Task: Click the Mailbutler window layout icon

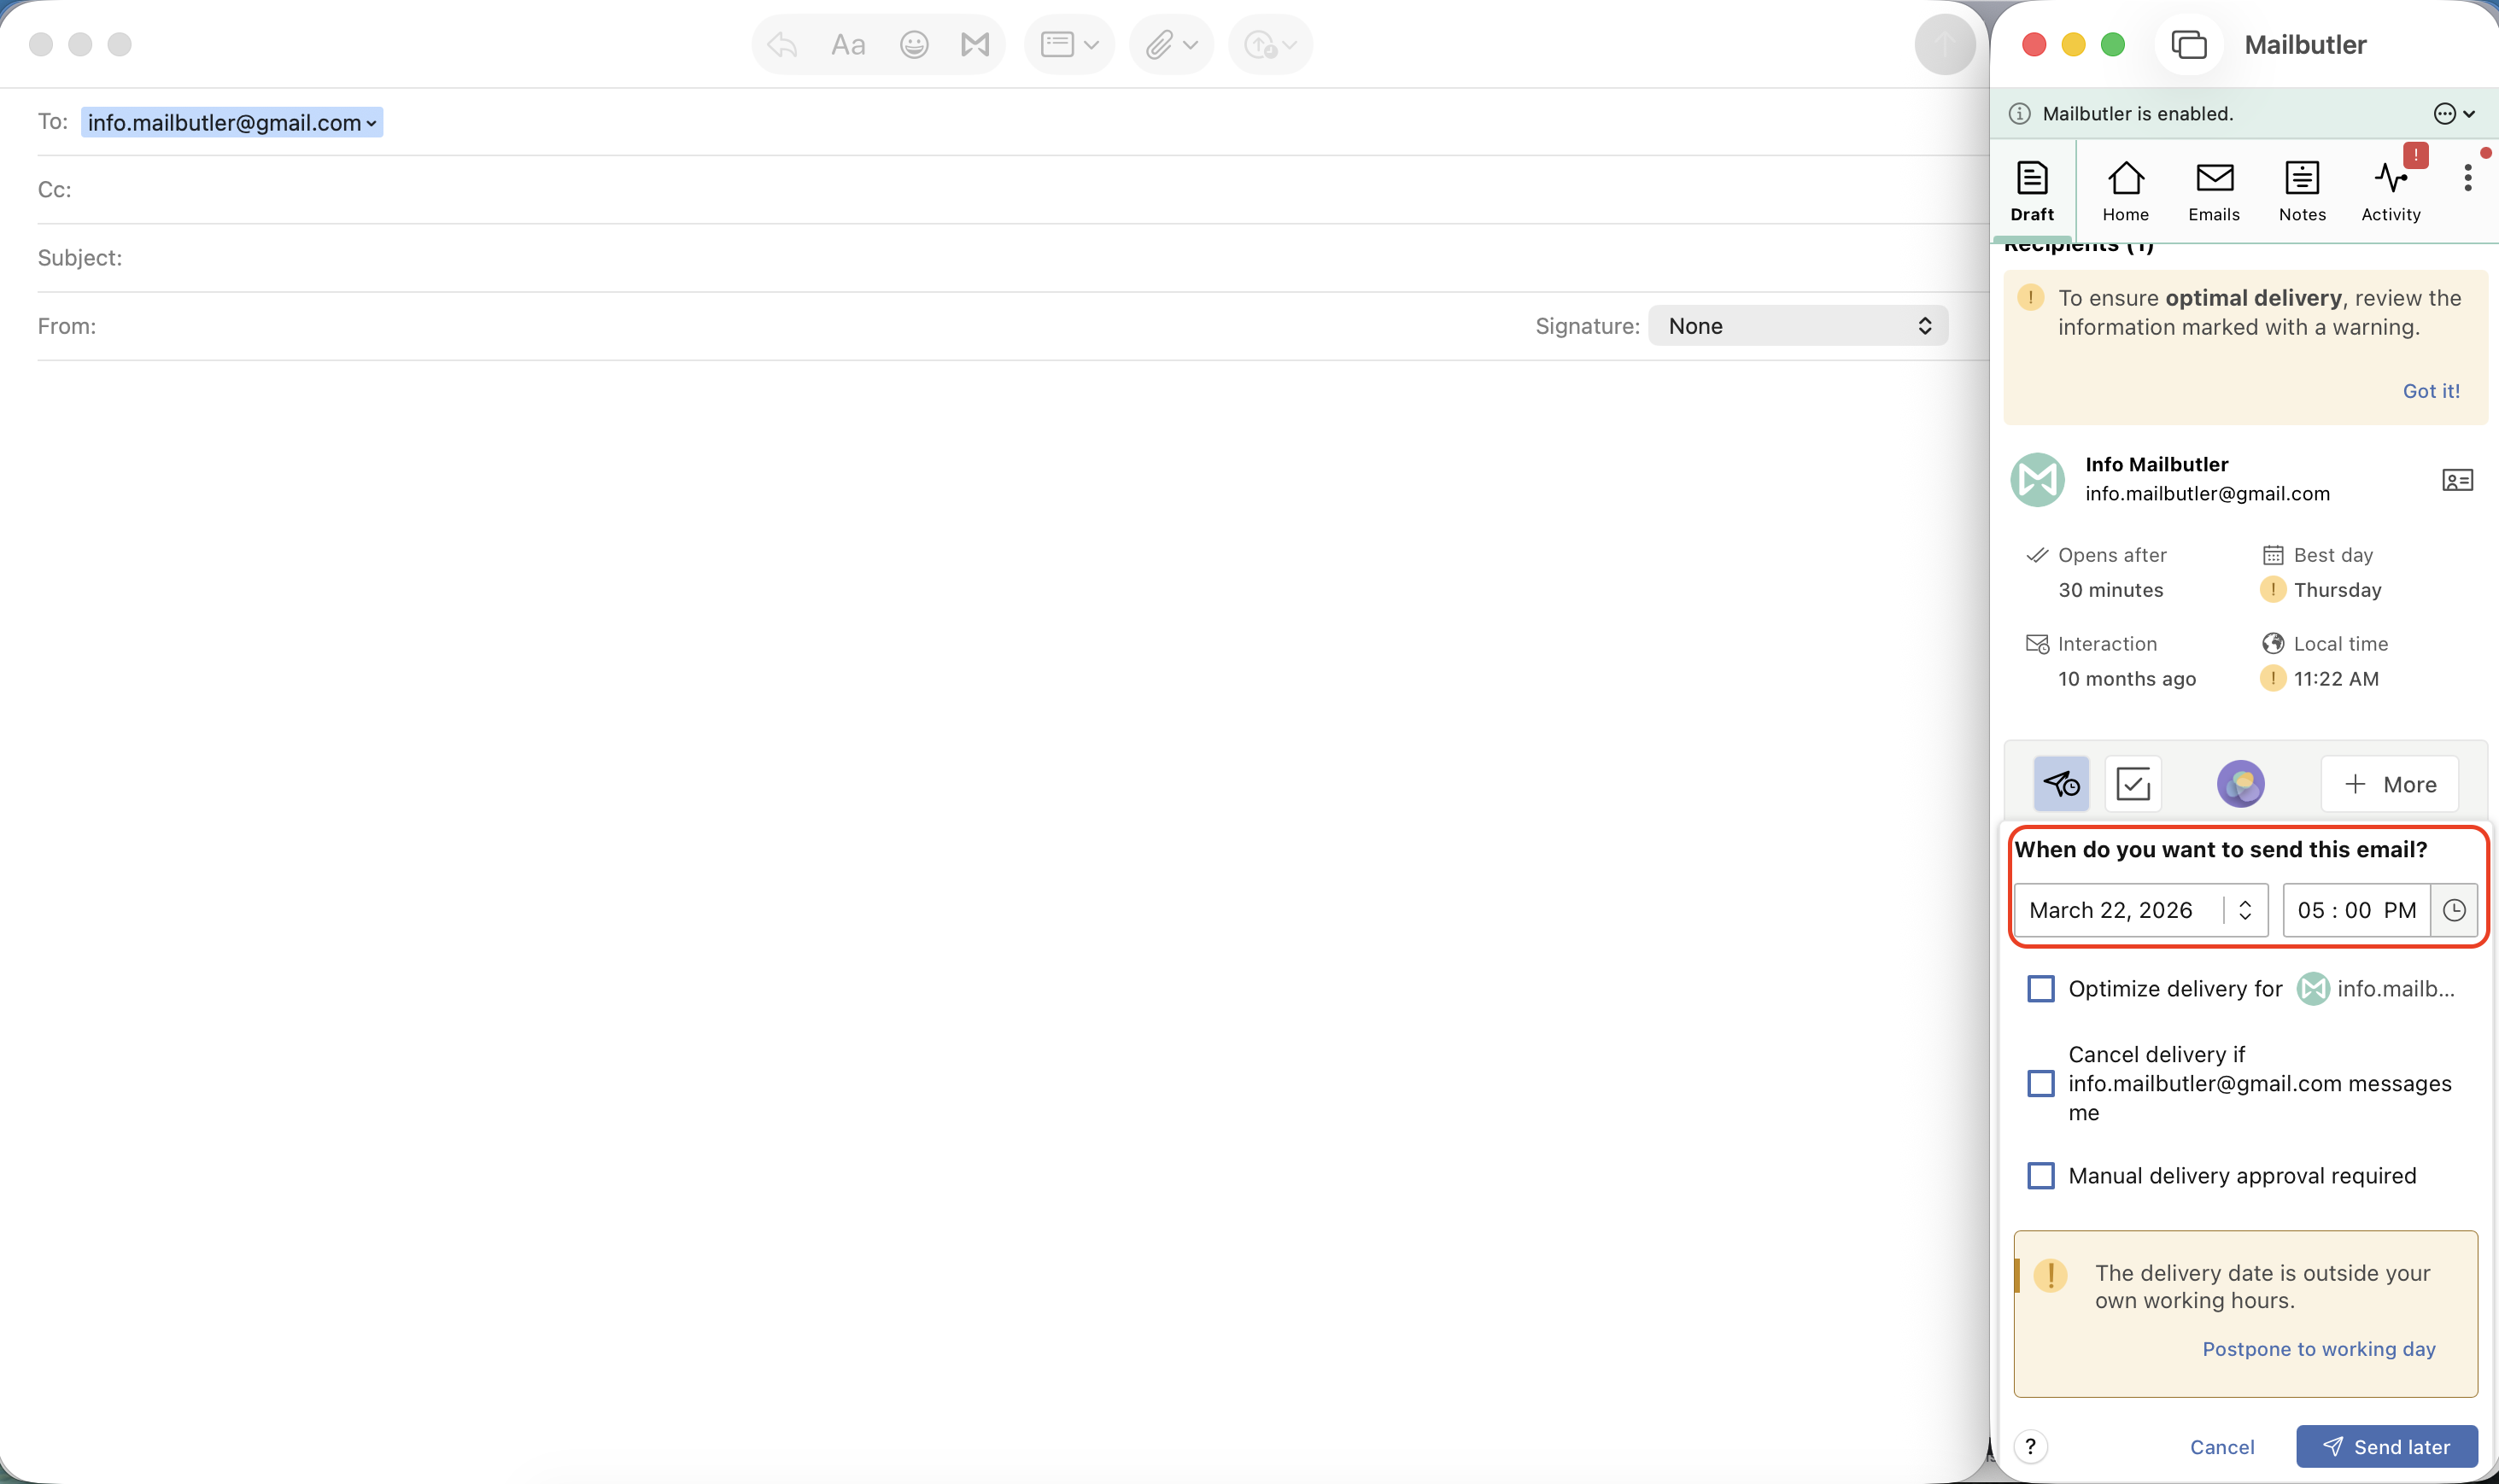Action: point(2188,44)
